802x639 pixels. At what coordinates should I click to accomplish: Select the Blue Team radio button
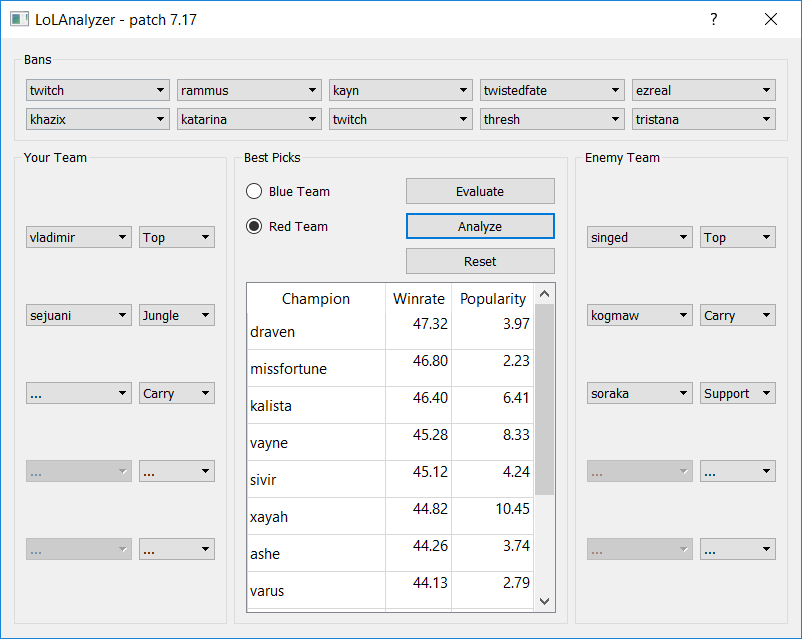point(256,191)
